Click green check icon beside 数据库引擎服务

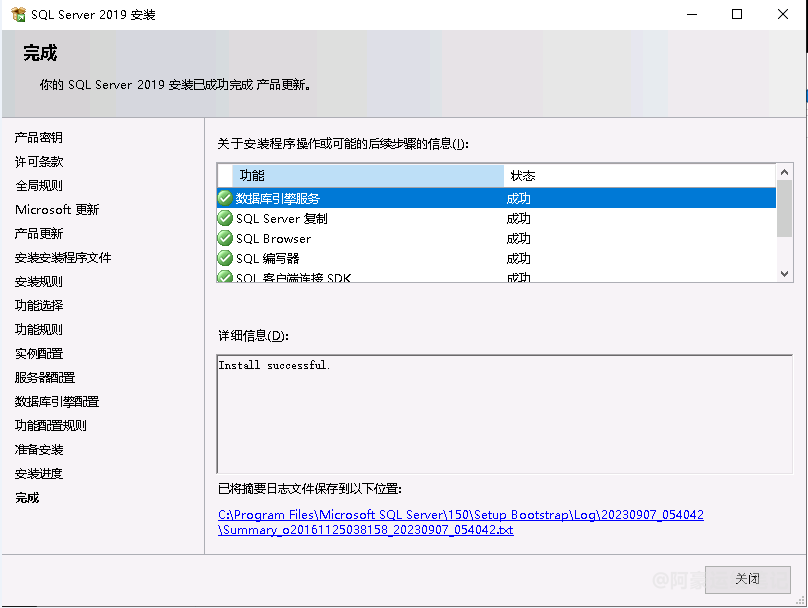(225, 198)
